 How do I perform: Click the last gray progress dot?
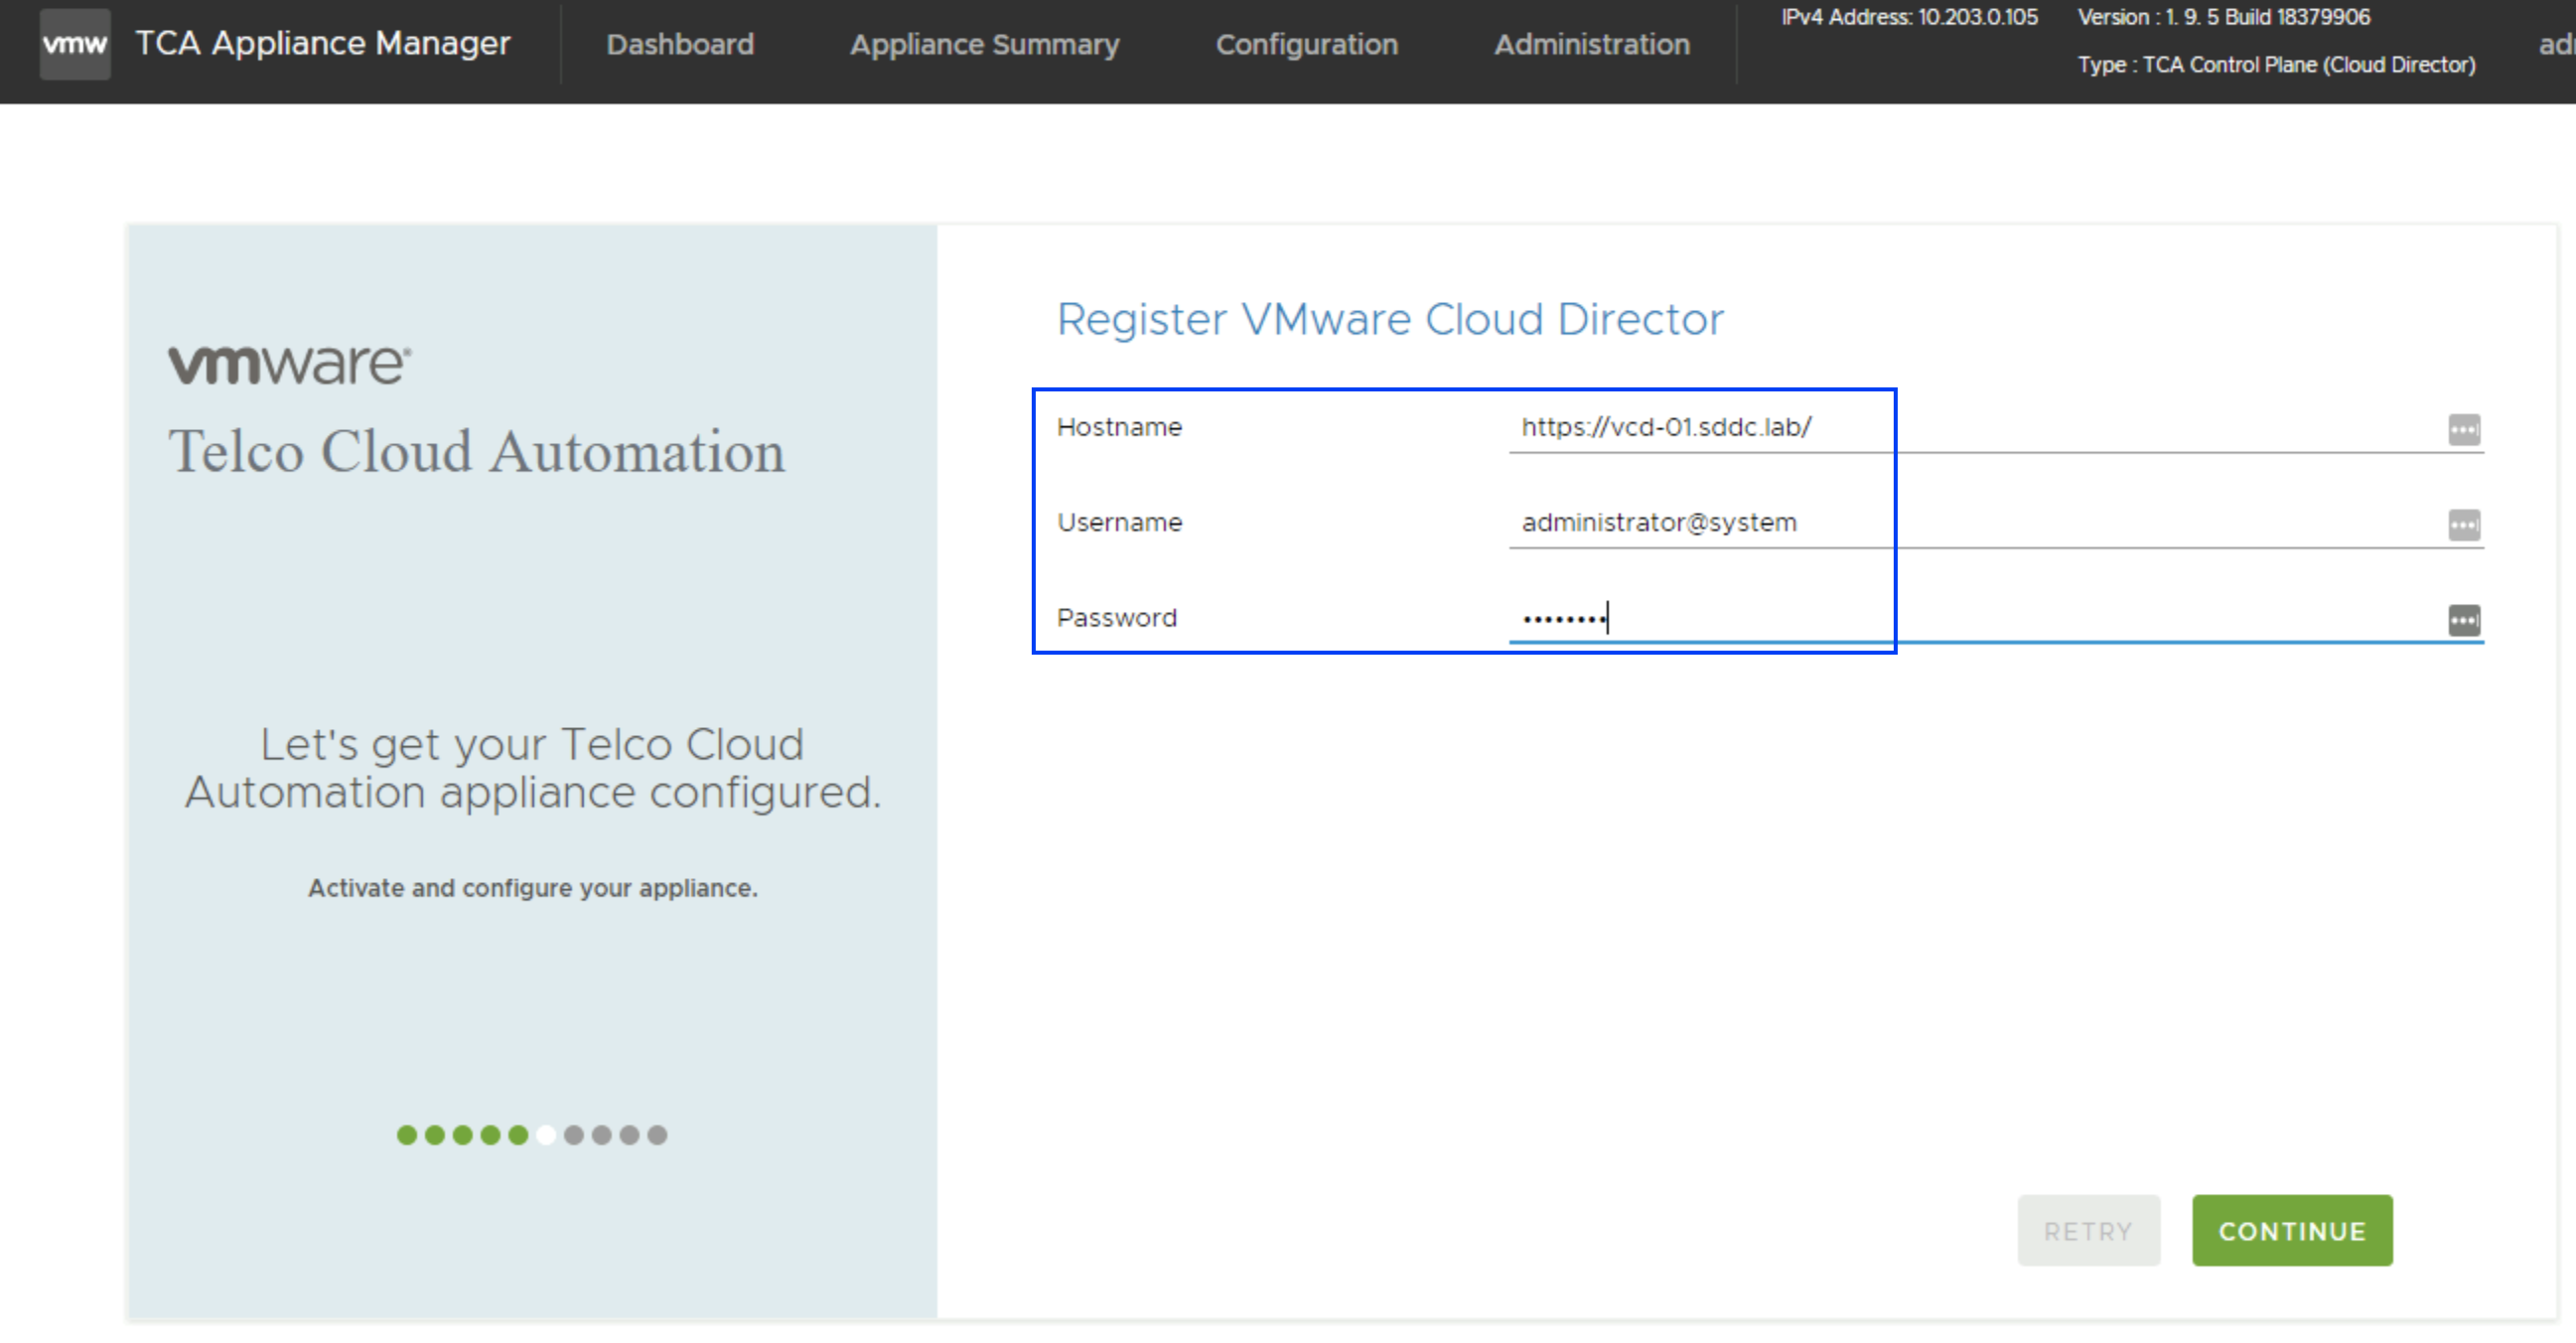657,1134
